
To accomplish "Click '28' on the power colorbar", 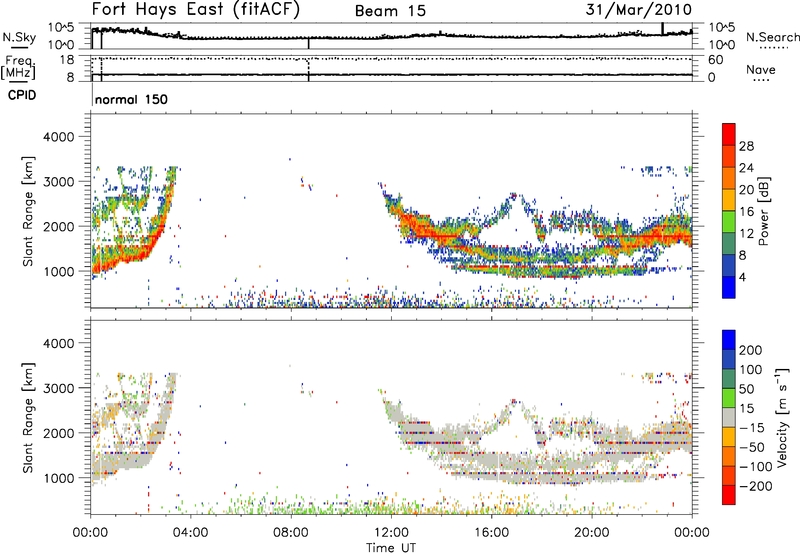I will (x=746, y=146).
